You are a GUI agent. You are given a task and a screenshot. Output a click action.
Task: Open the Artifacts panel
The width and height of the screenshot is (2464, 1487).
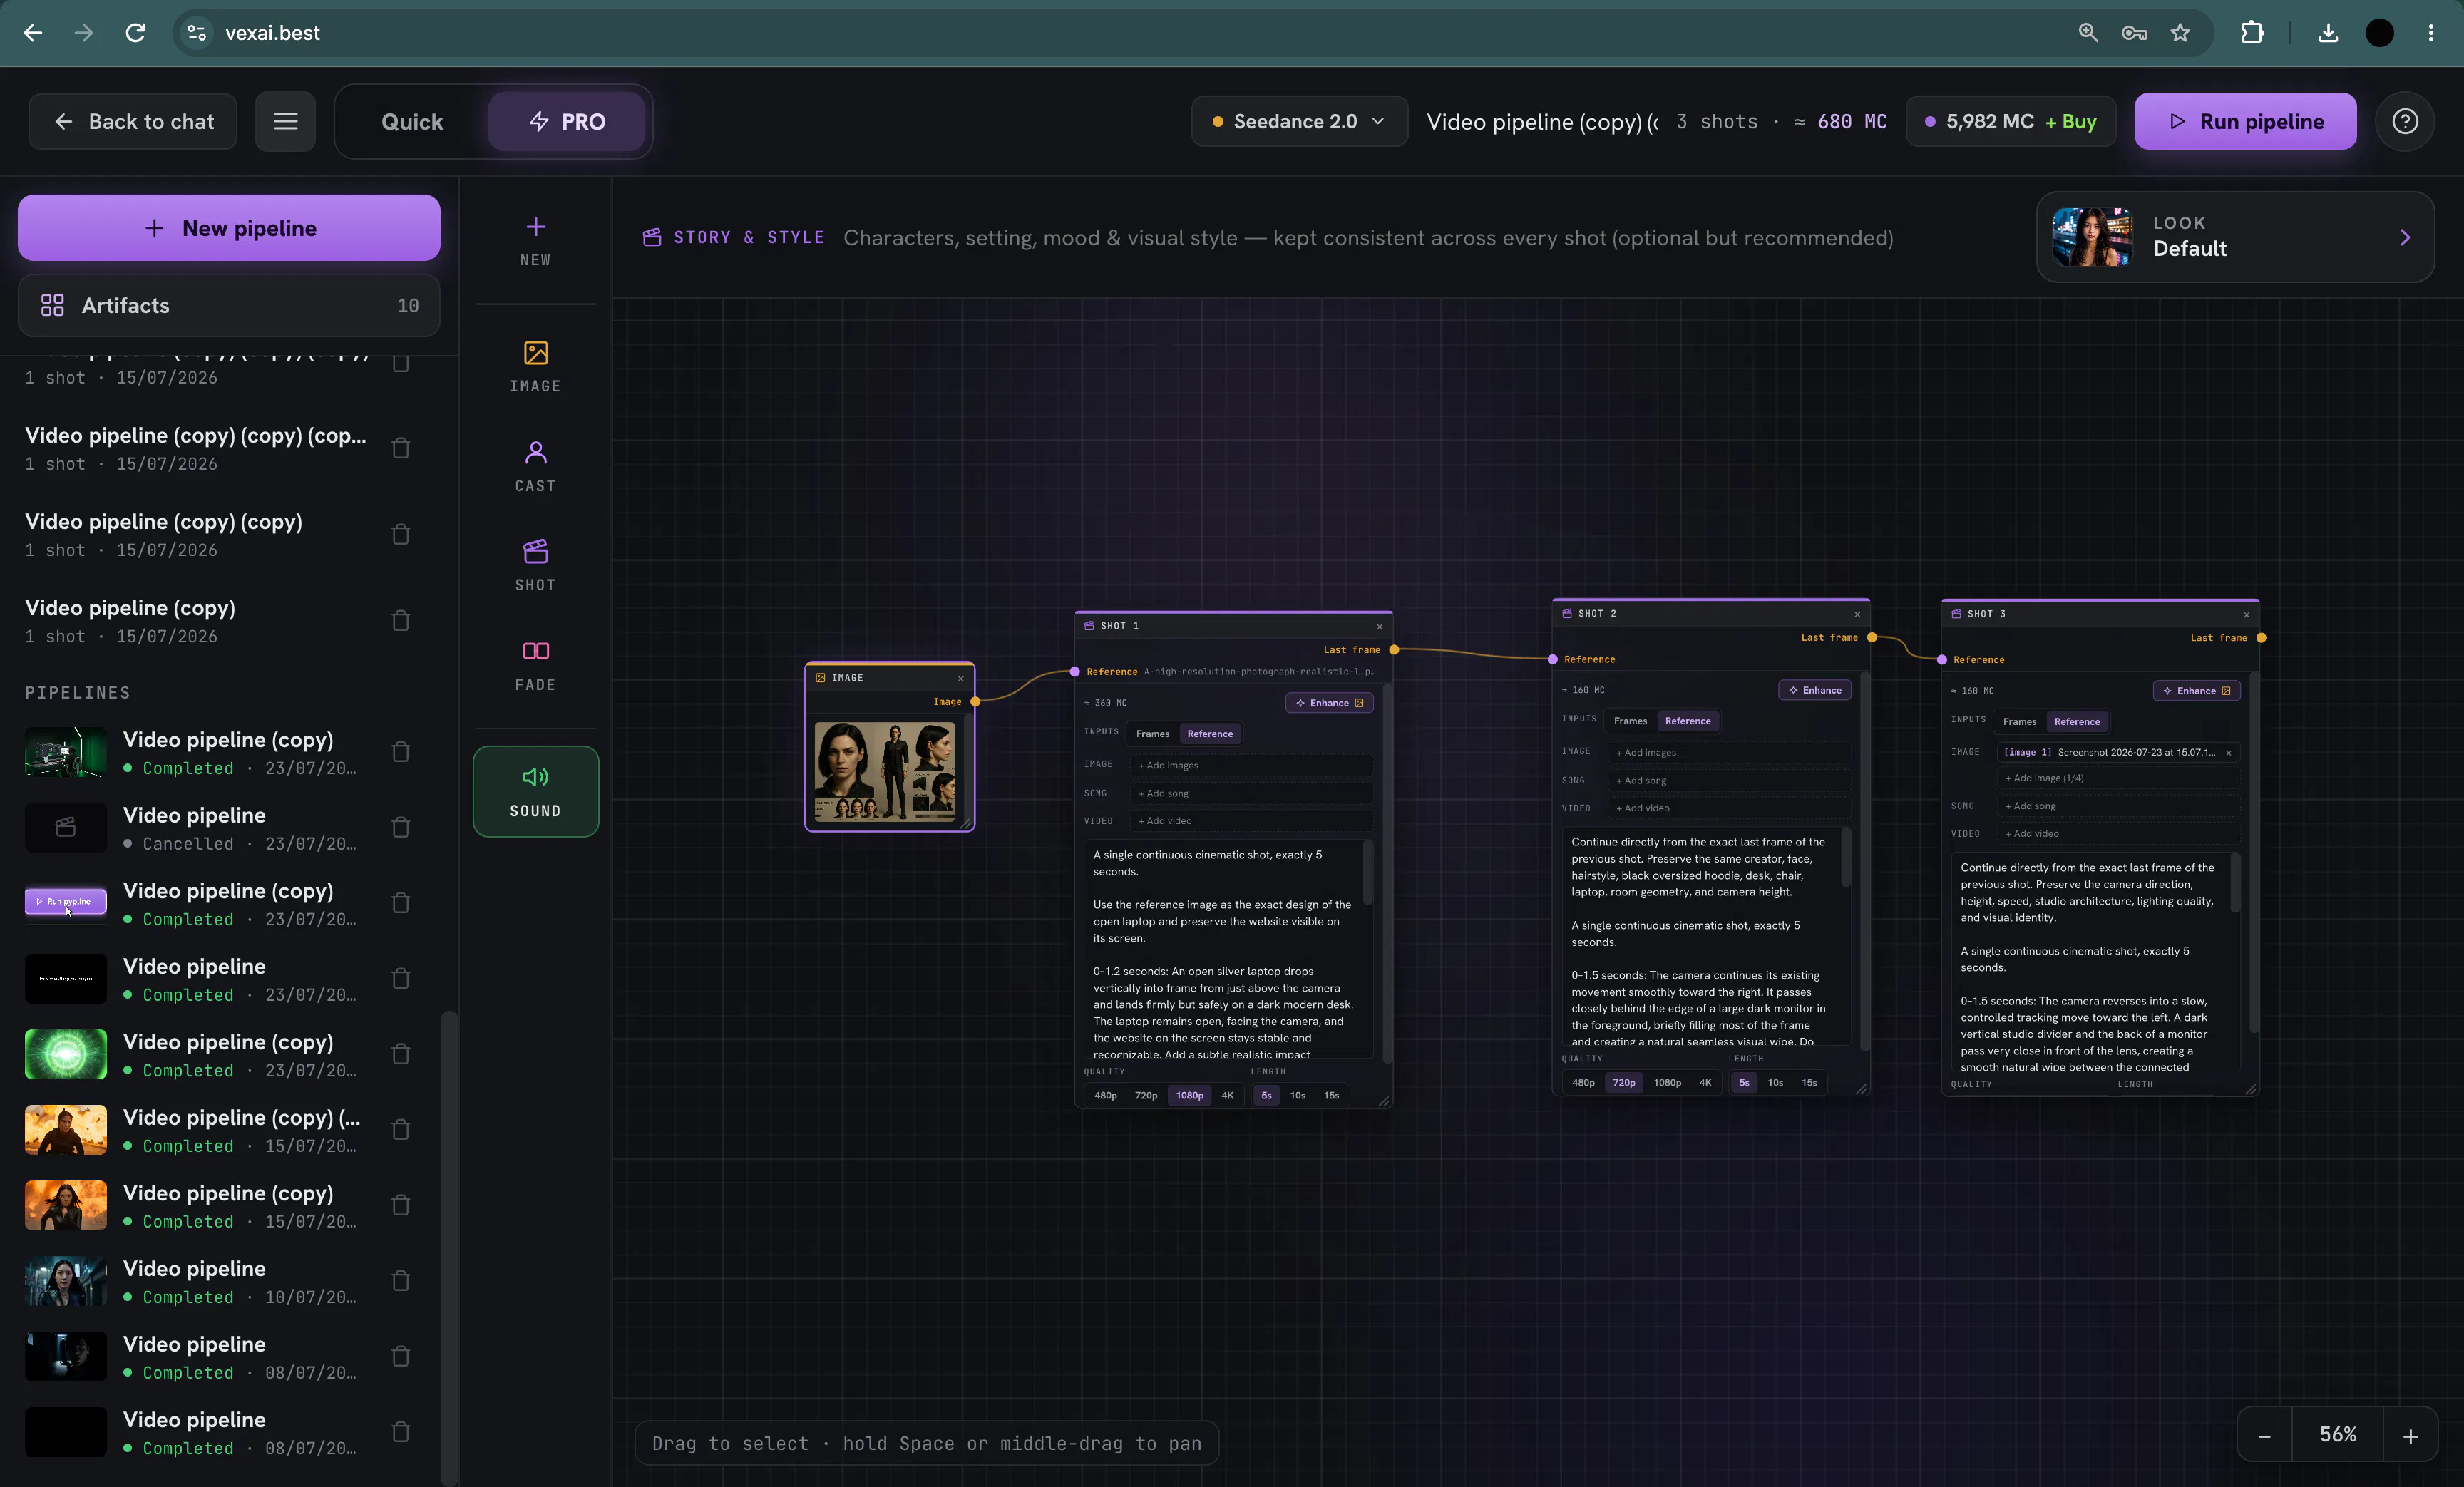(x=229, y=306)
